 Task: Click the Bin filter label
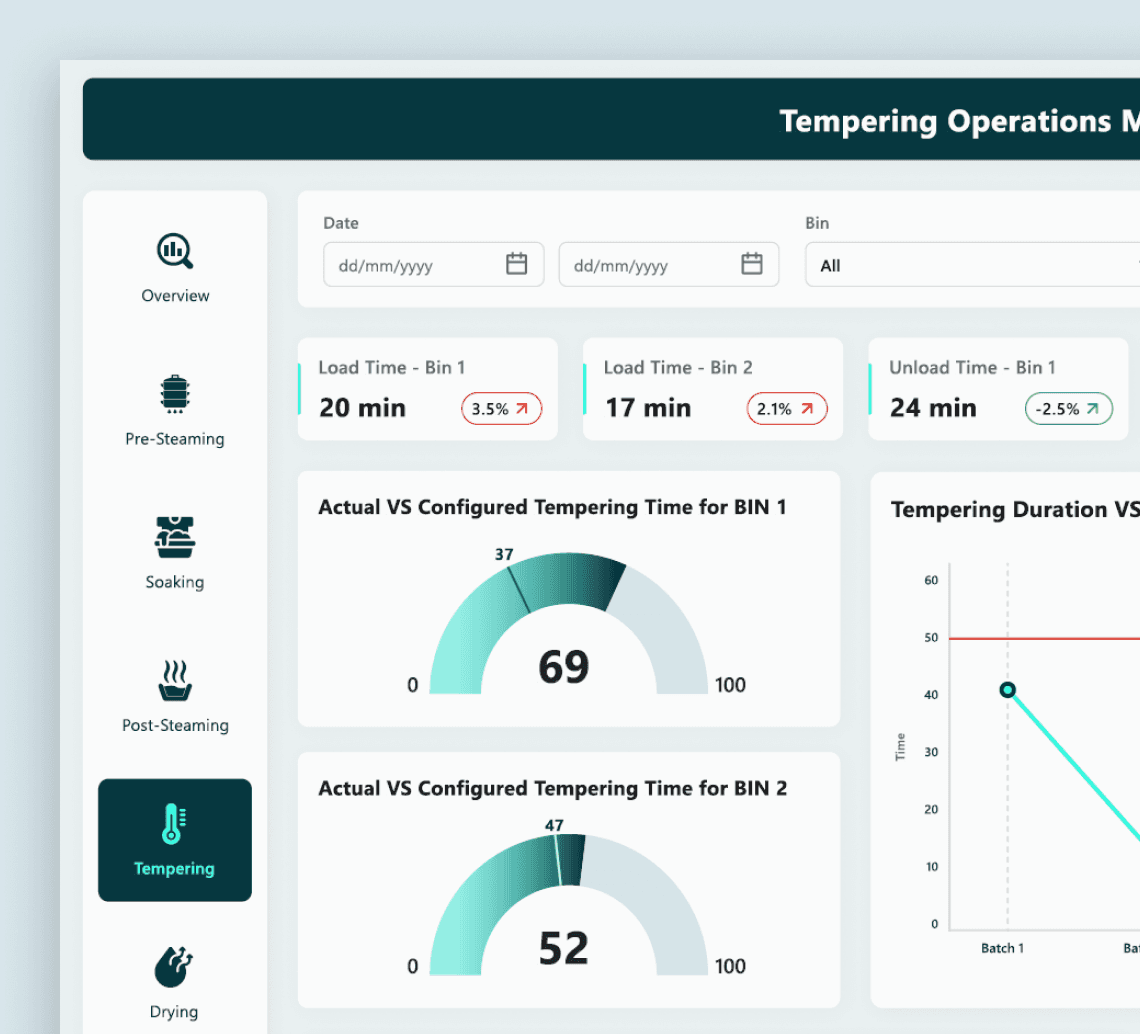[817, 223]
